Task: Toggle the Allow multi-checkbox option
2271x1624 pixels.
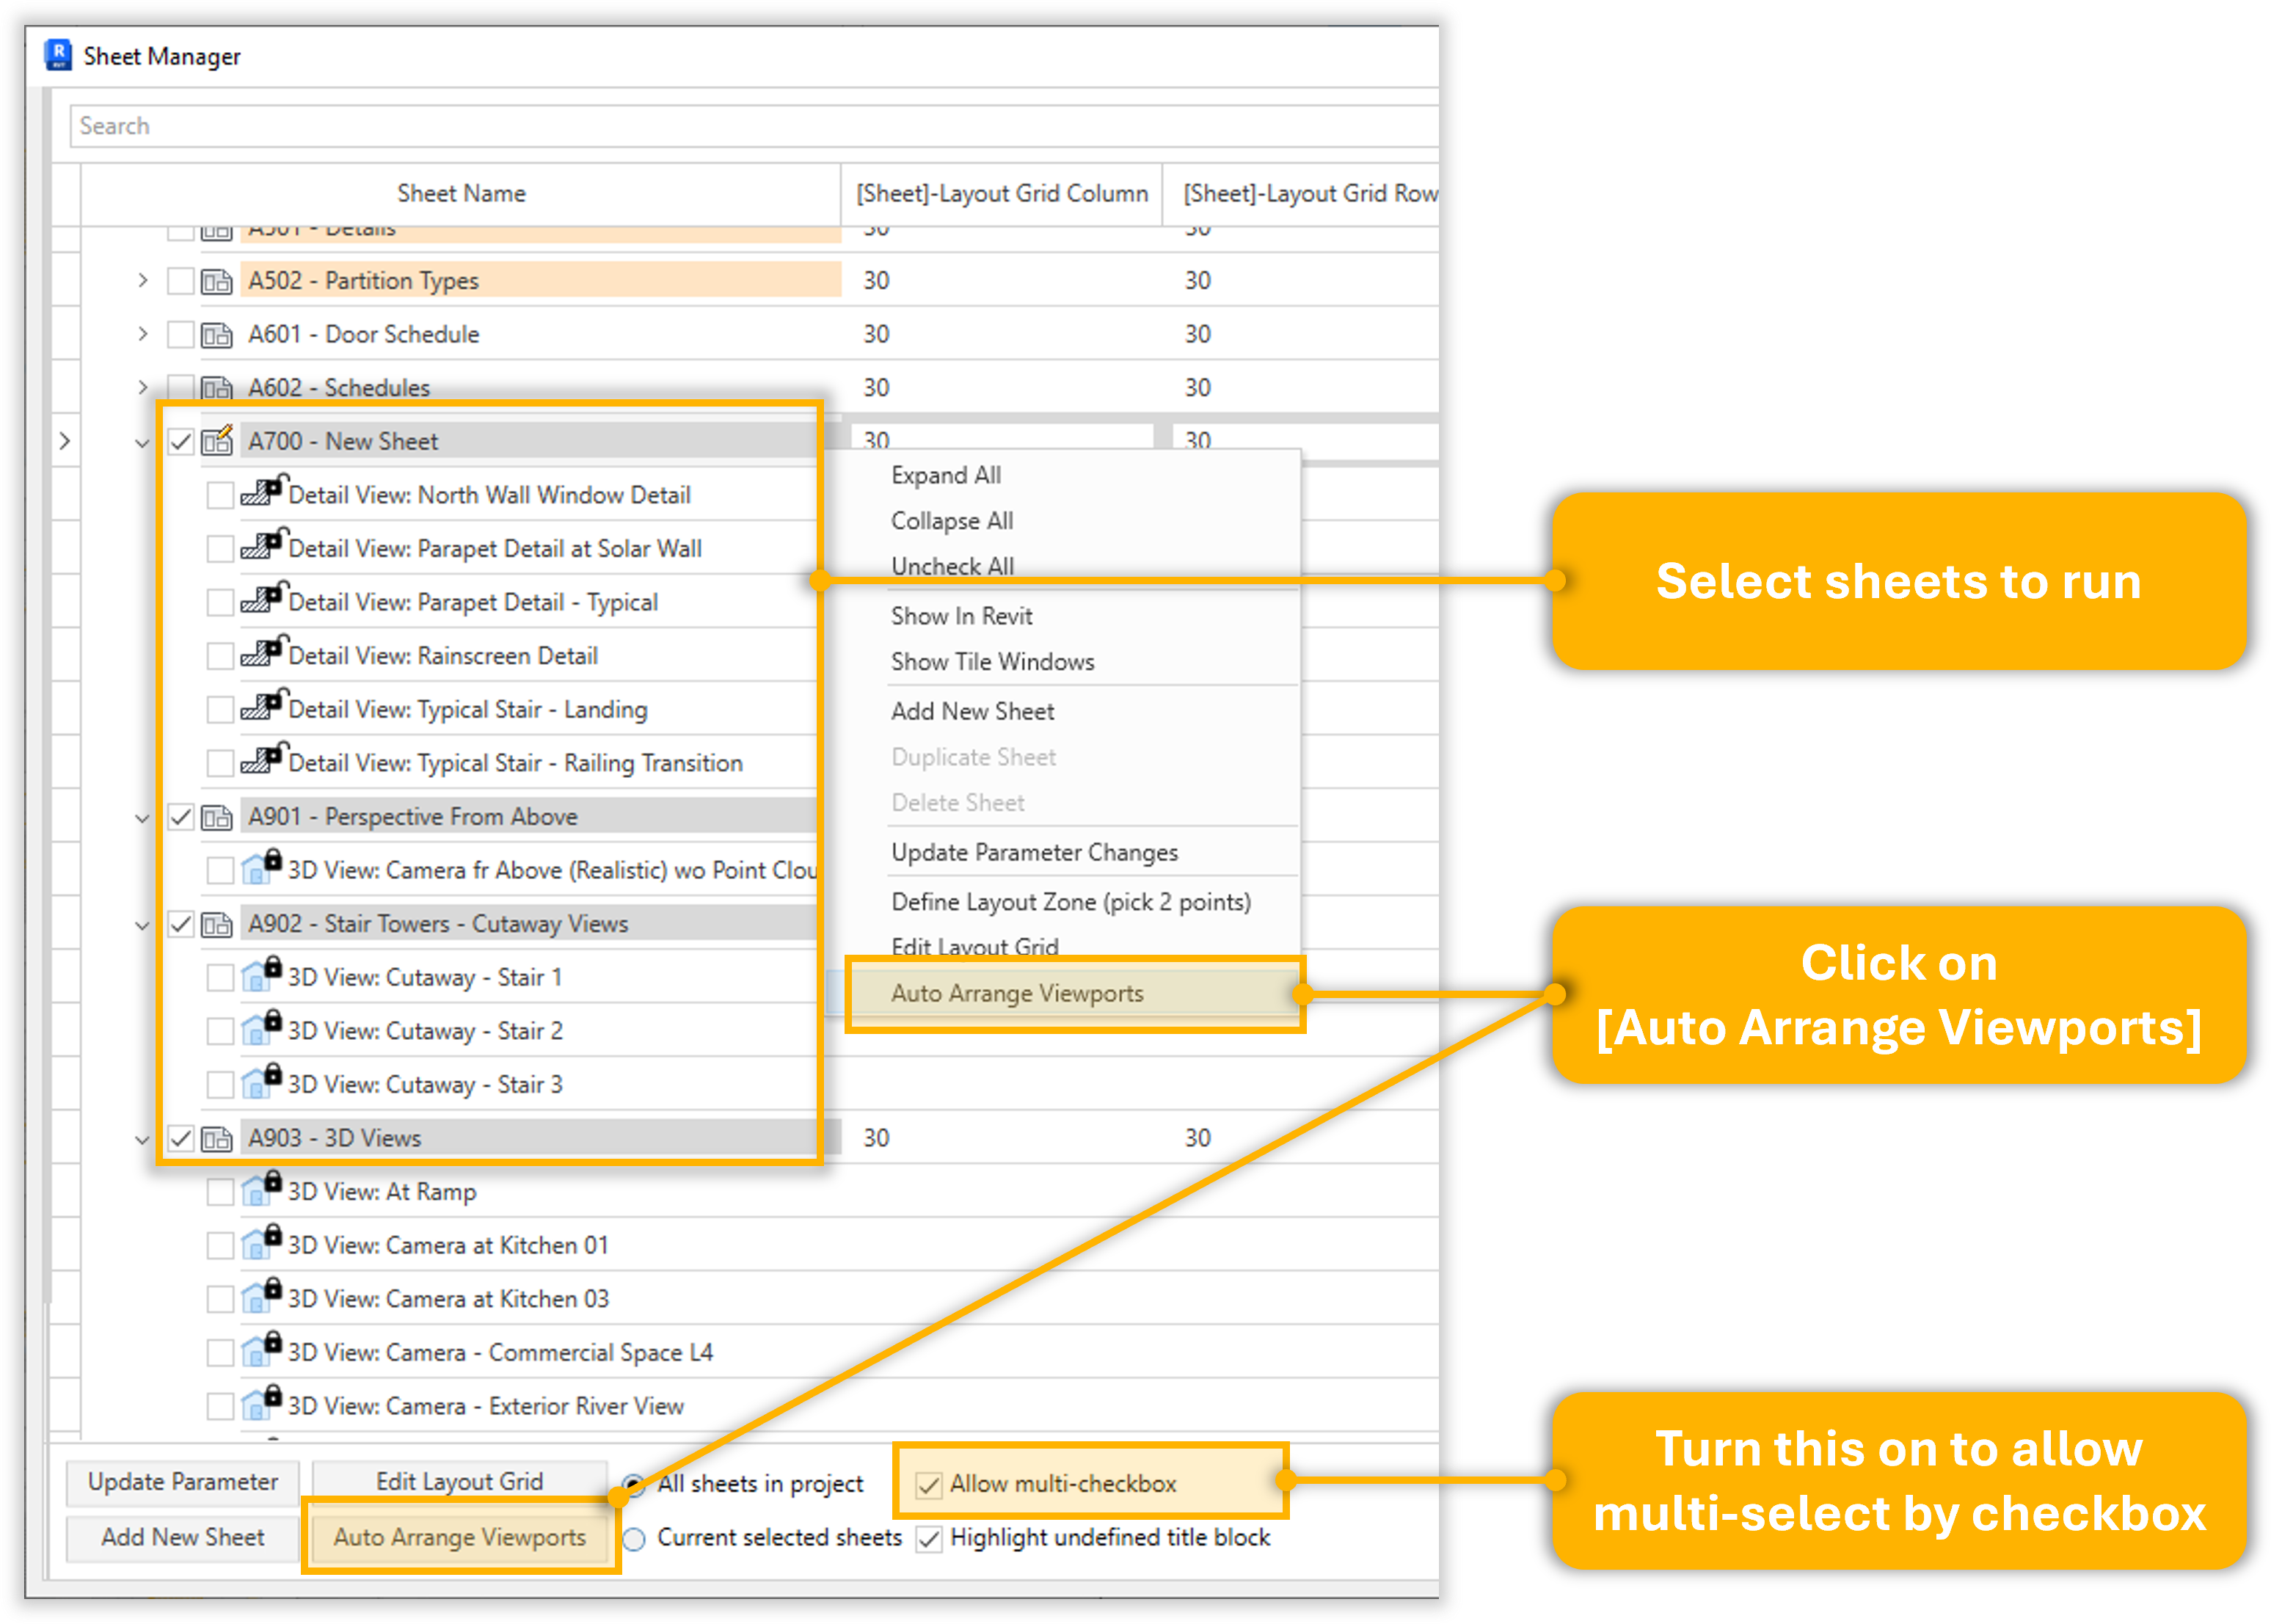Action: (x=929, y=1484)
